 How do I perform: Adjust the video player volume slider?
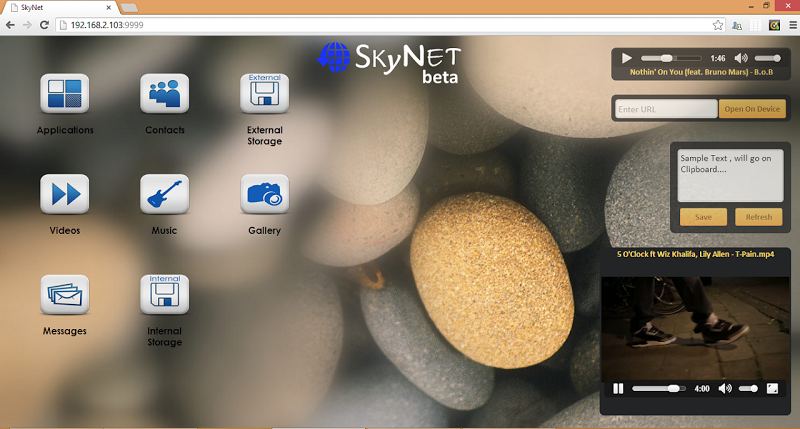pos(748,389)
